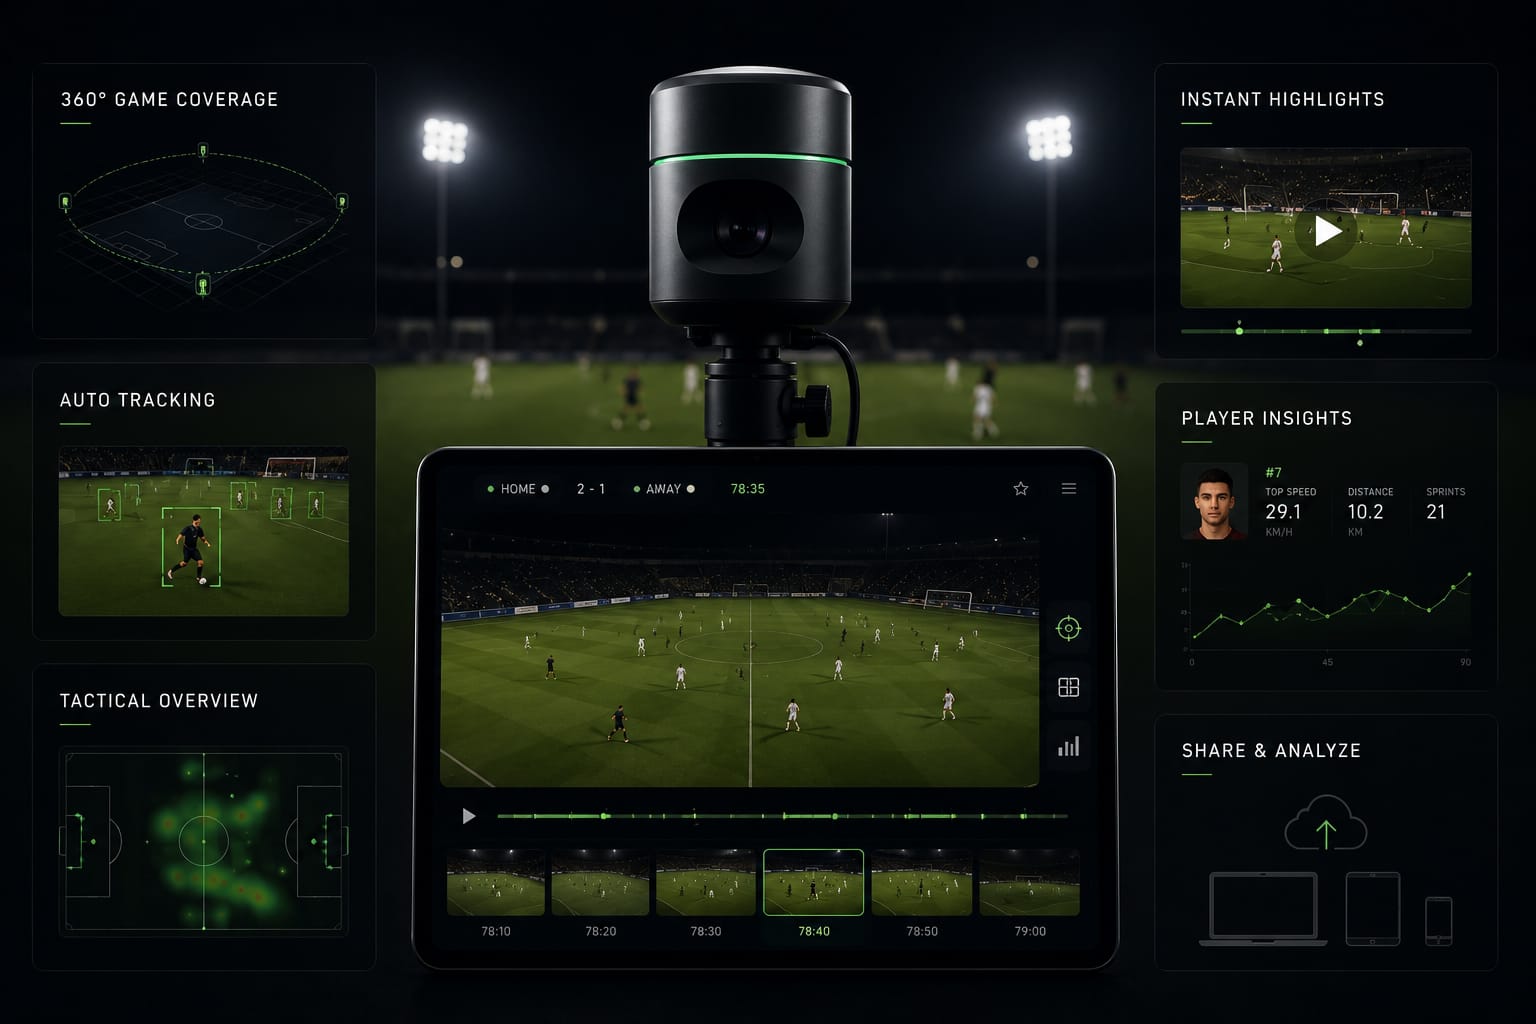Viewport: 1536px width, 1024px height.
Task: Click the 78:40 timestamp label
Action: pos(814,931)
